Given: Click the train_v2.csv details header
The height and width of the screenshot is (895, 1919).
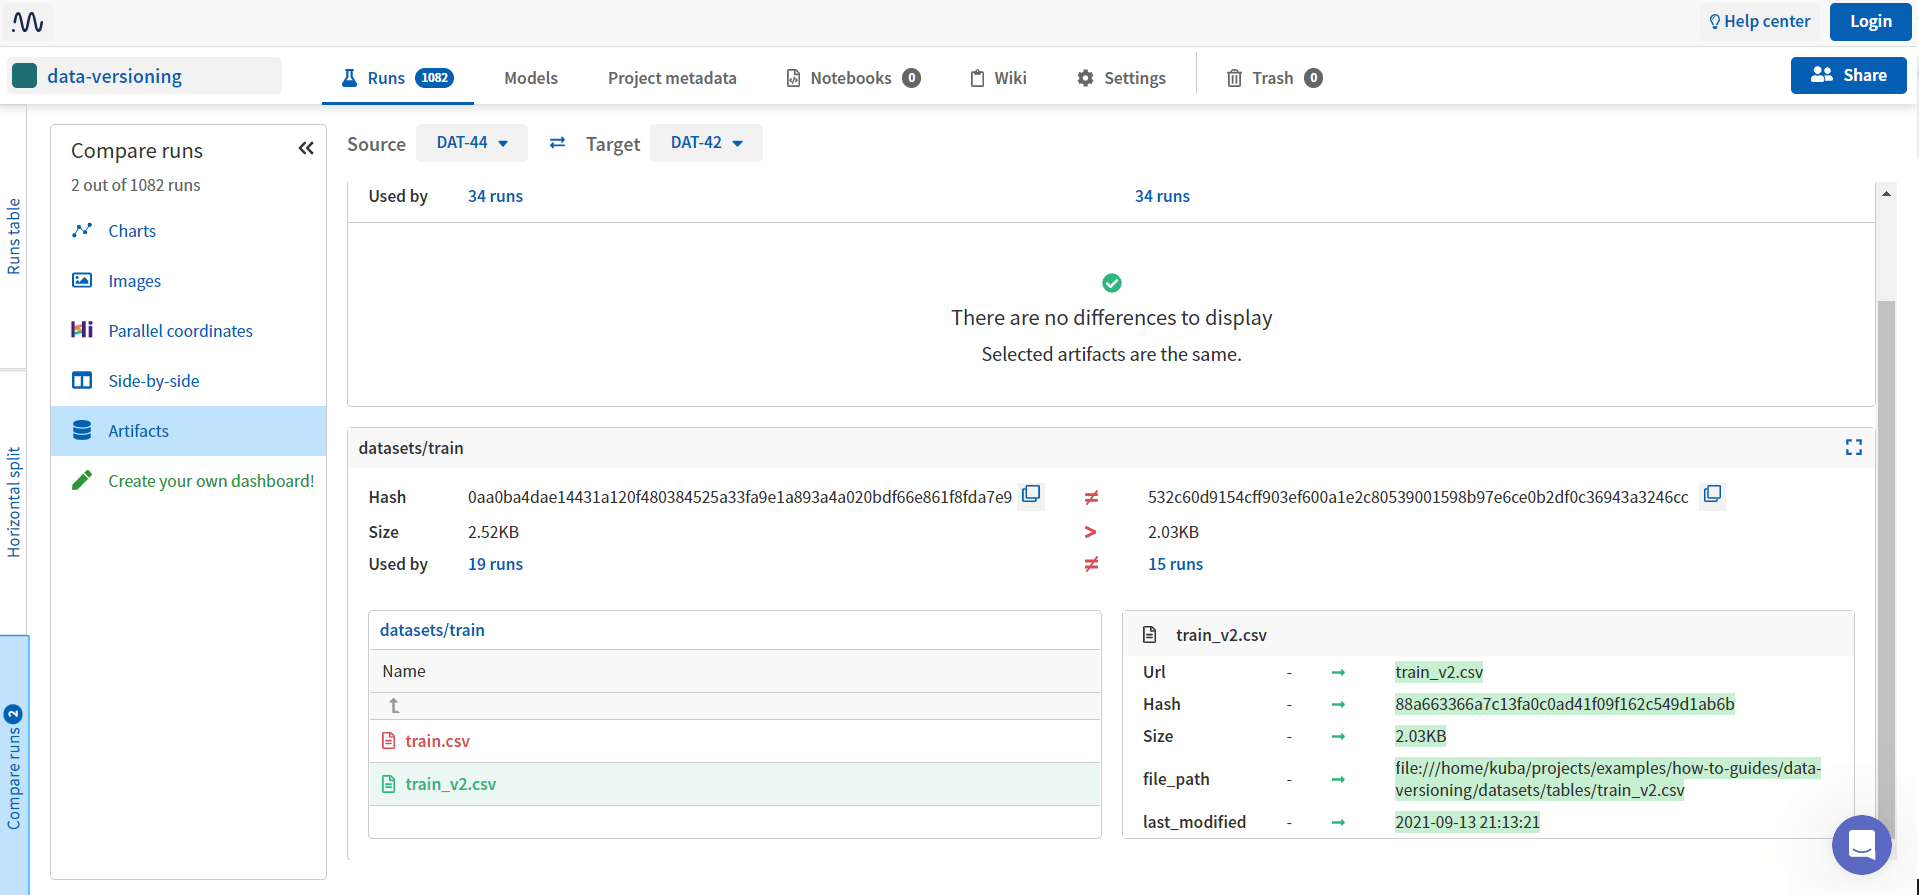Looking at the screenshot, I should 1488,635.
